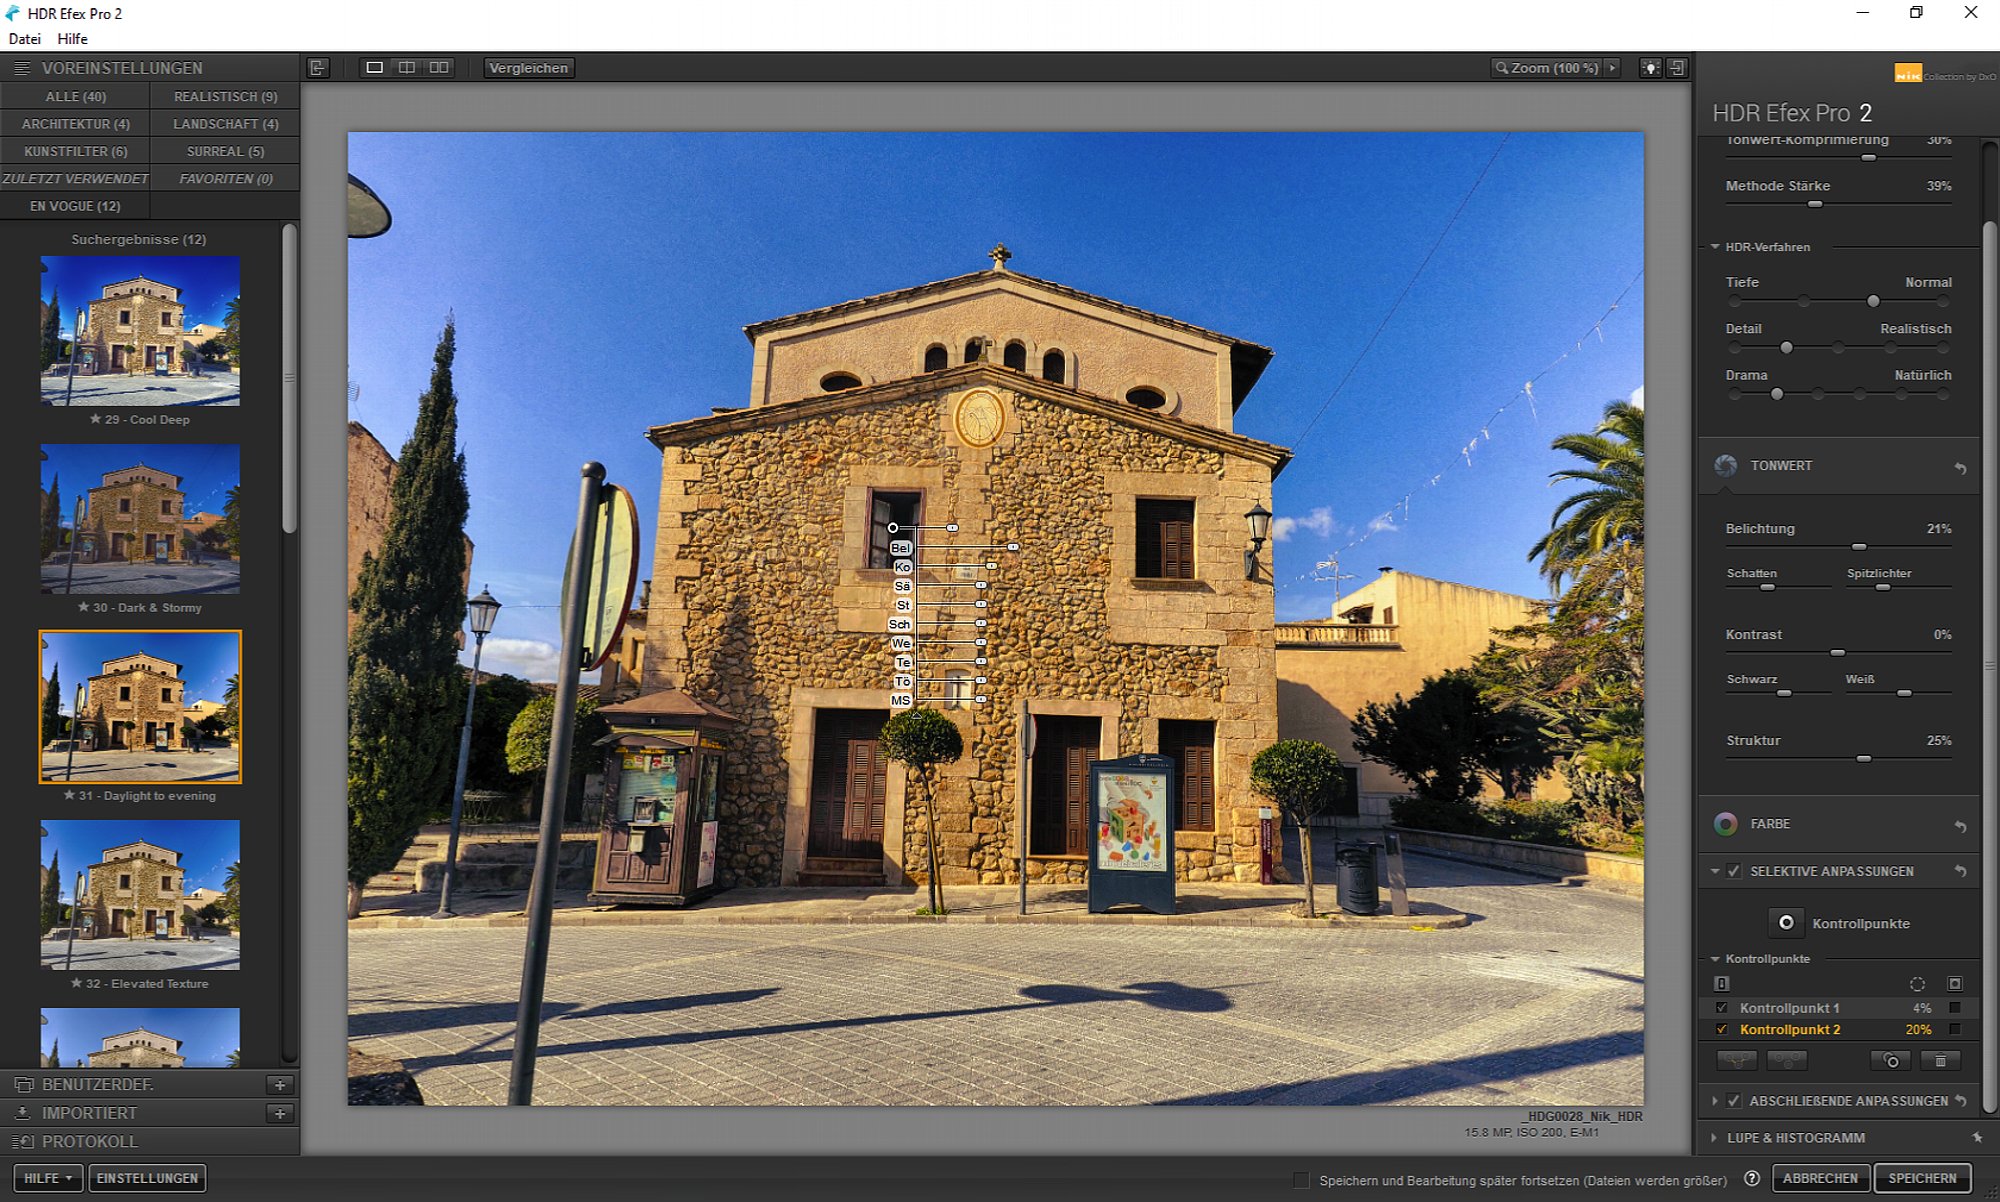The width and height of the screenshot is (2000, 1202).
Task: Click the control point size column icon
Action: (1917, 984)
